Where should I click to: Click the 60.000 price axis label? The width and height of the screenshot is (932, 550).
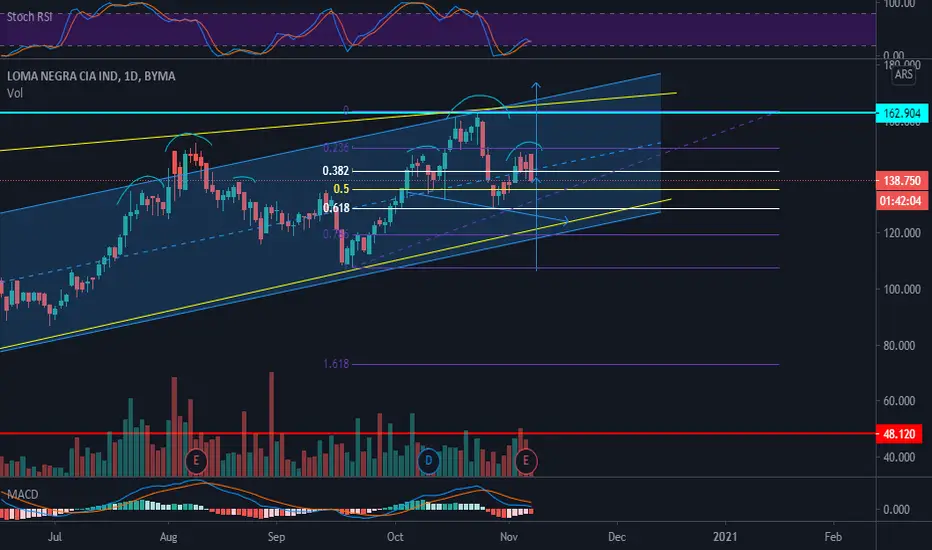899,401
